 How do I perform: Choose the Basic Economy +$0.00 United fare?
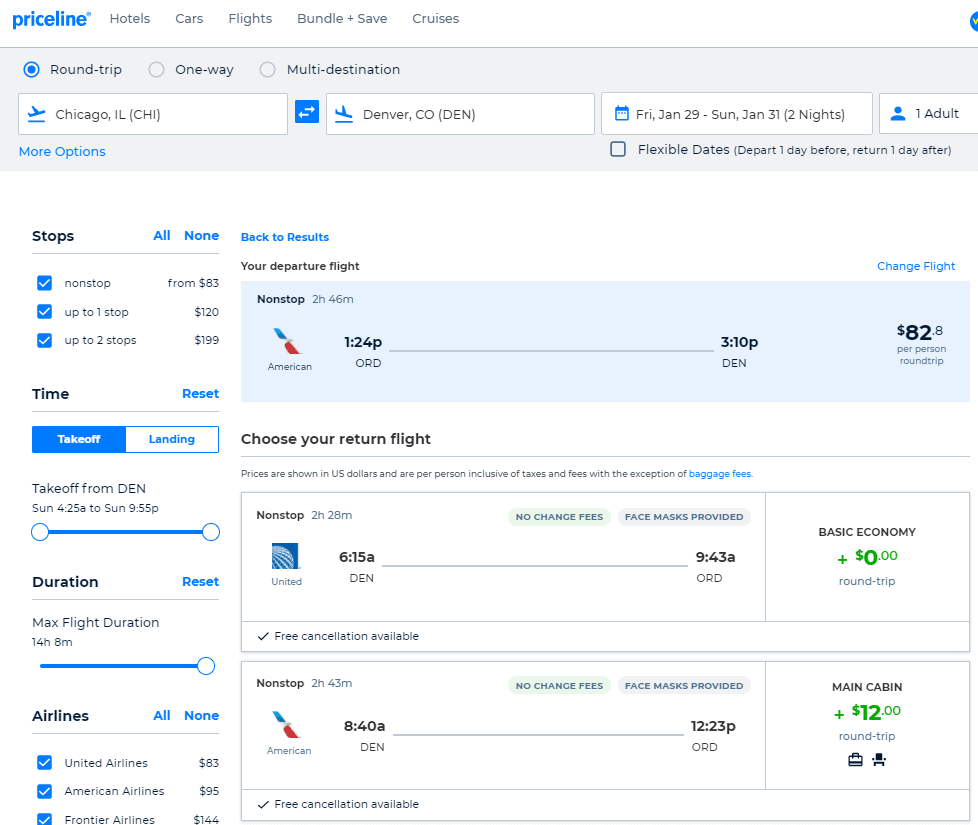[867, 557]
